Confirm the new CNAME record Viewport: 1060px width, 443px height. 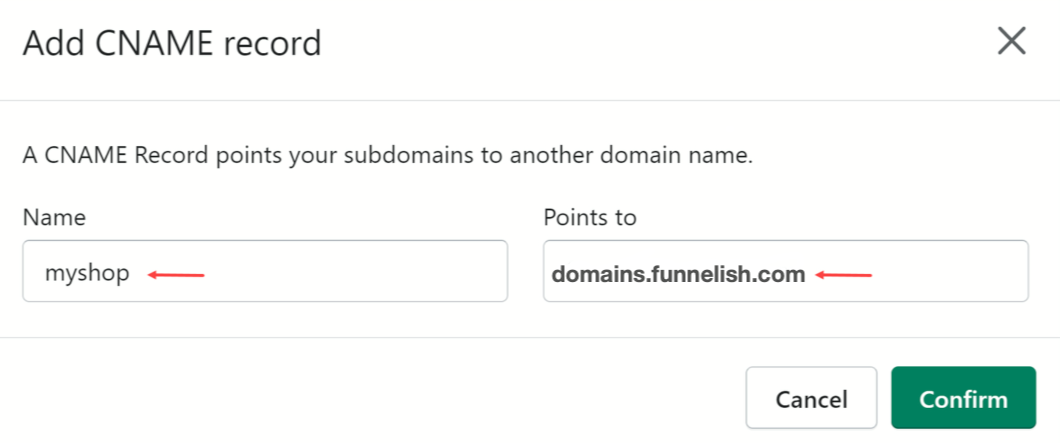point(963,399)
